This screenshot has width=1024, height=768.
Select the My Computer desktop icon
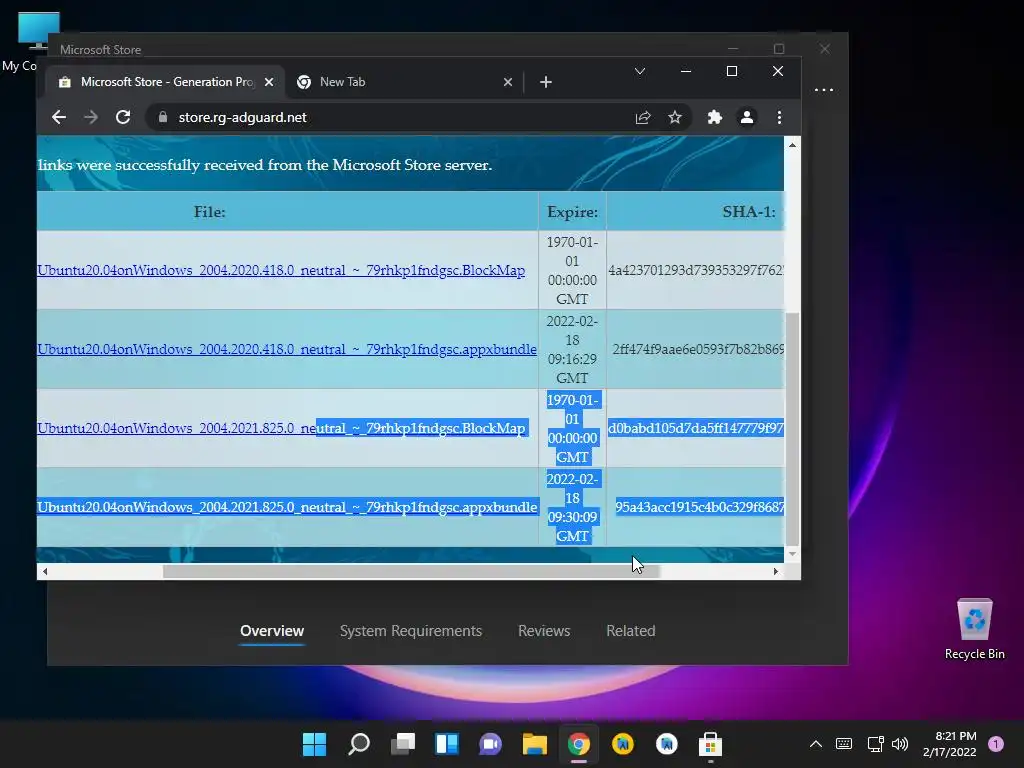(x=24, y=42)
